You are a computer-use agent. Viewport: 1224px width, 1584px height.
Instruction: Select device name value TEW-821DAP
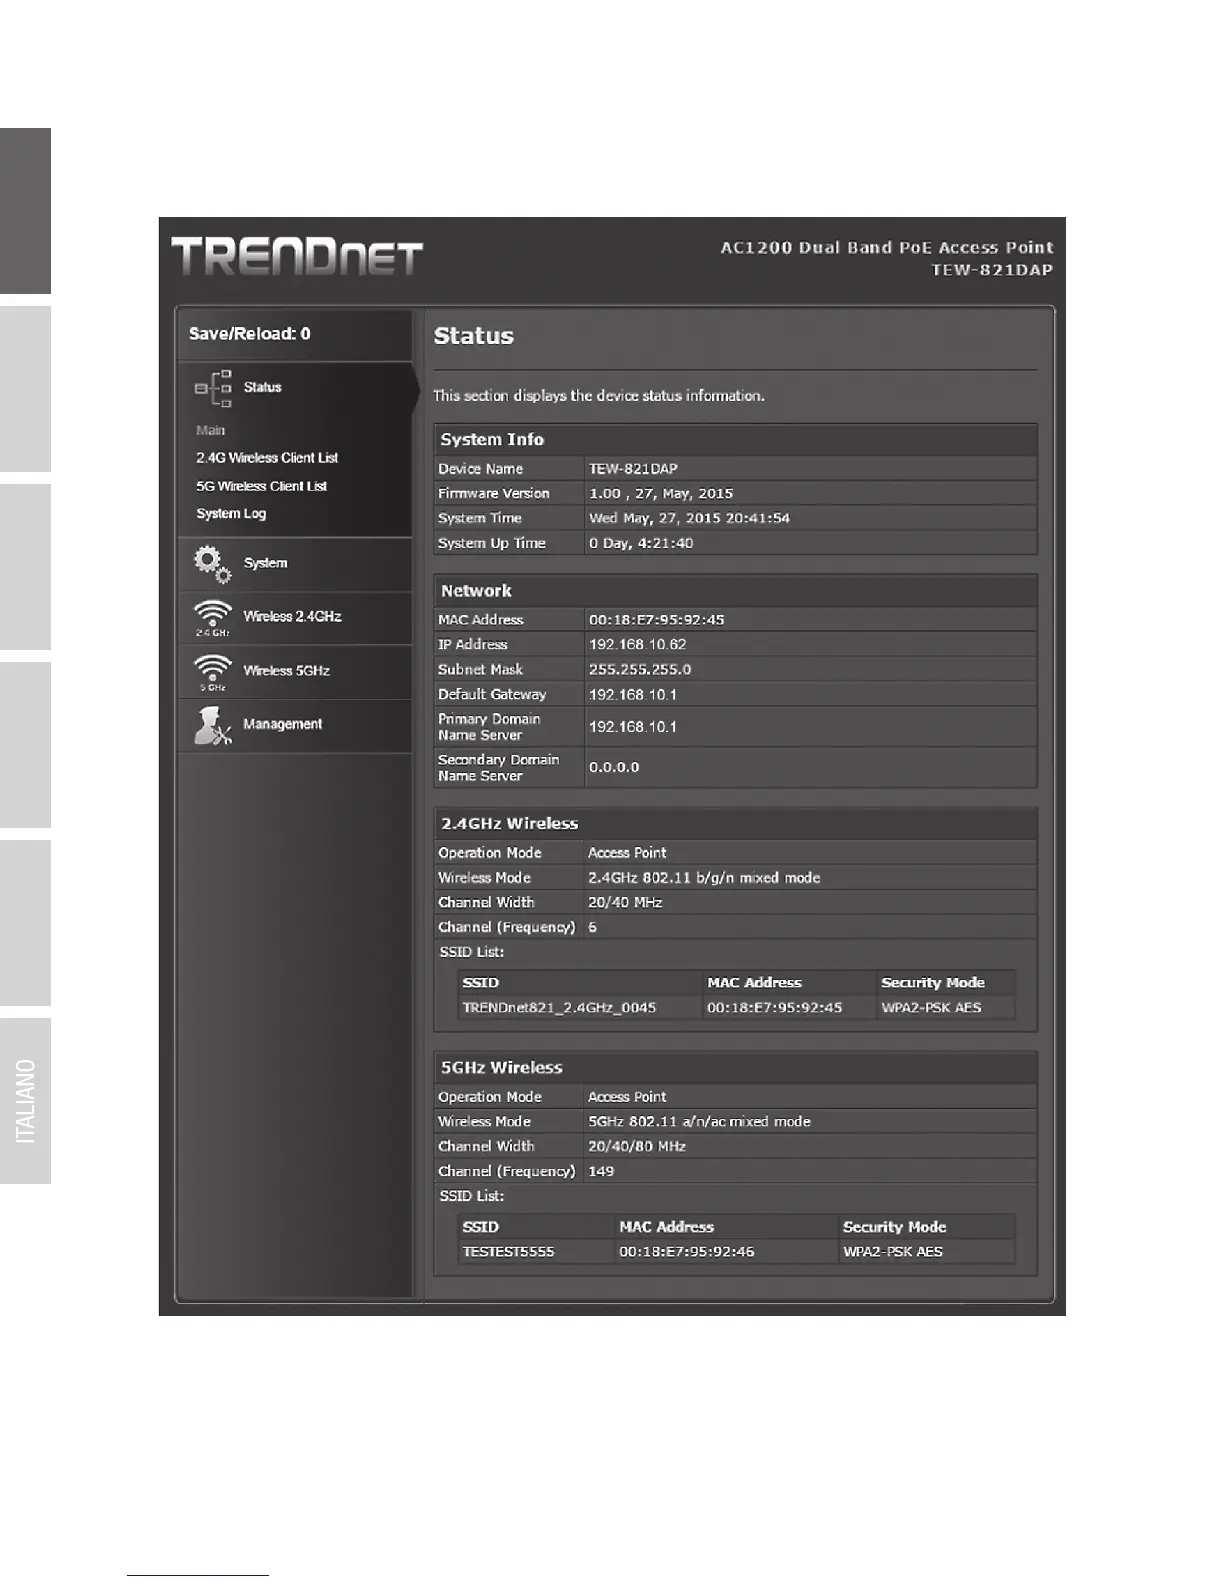[x=633, y=469]
